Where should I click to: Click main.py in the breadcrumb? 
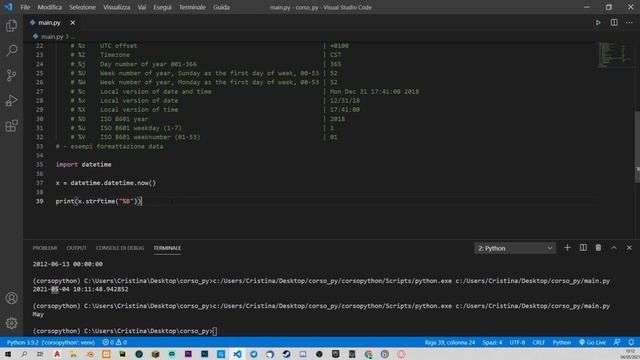pos(52,37)
